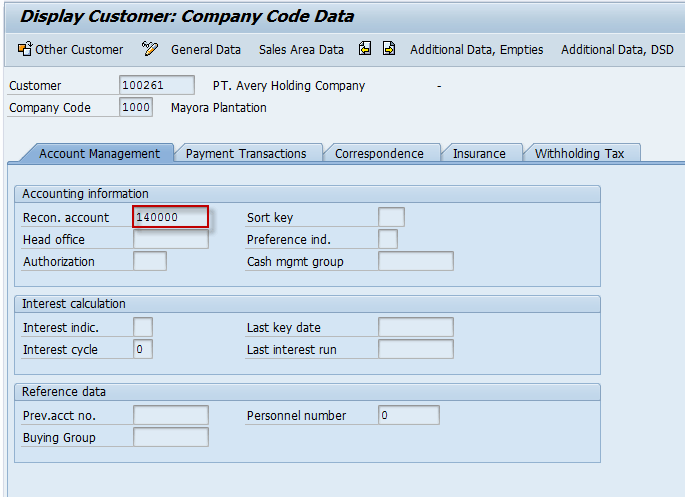Click the PT. Avery Holding Company text
This screenshot has width=685, height=497.
[x=289, y=86]
